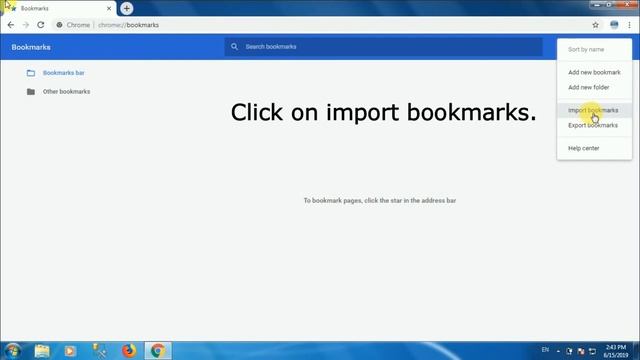Click the search magnifier icon

[x=234, y=47]
